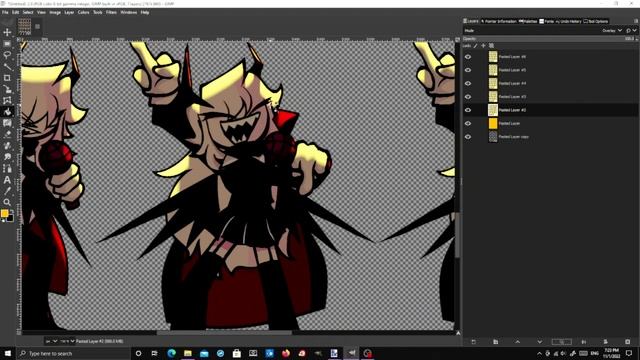Screen dimensions: 640x360
Task: Lower the selected layer one step
Action: [540, 342]
